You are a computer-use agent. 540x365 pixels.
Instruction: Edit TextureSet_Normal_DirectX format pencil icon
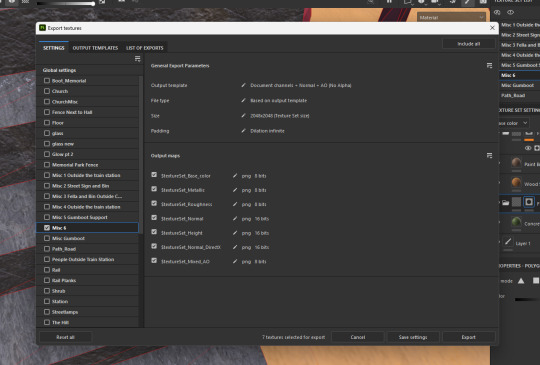235,247
